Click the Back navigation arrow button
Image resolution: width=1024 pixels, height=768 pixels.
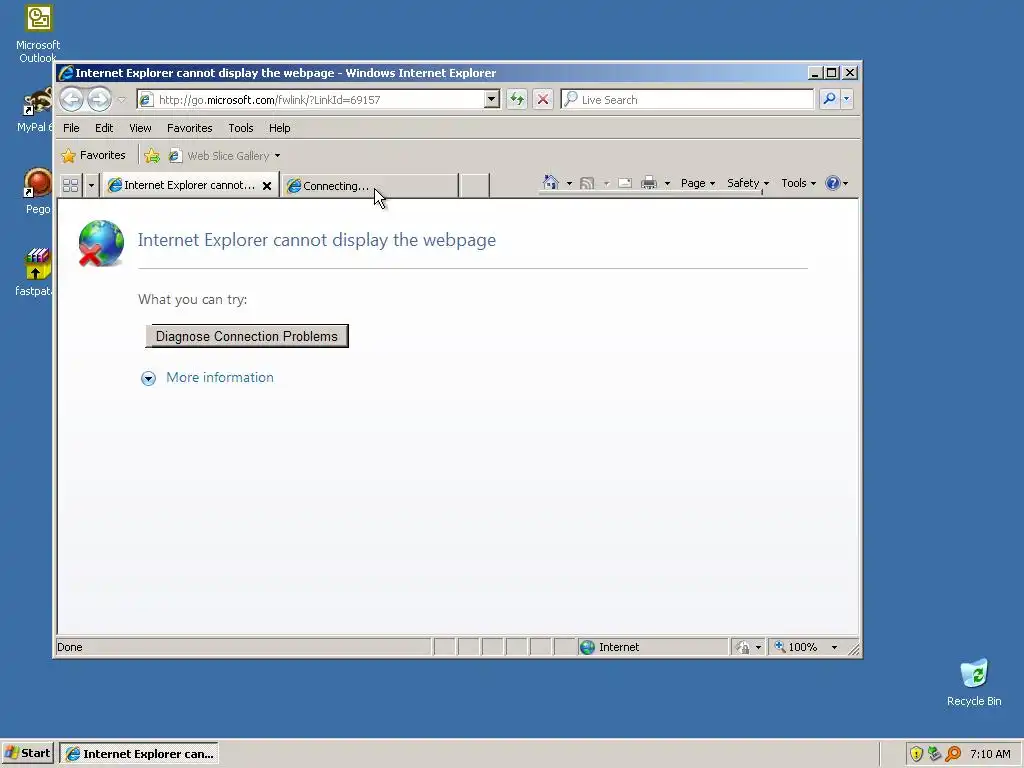72,99
